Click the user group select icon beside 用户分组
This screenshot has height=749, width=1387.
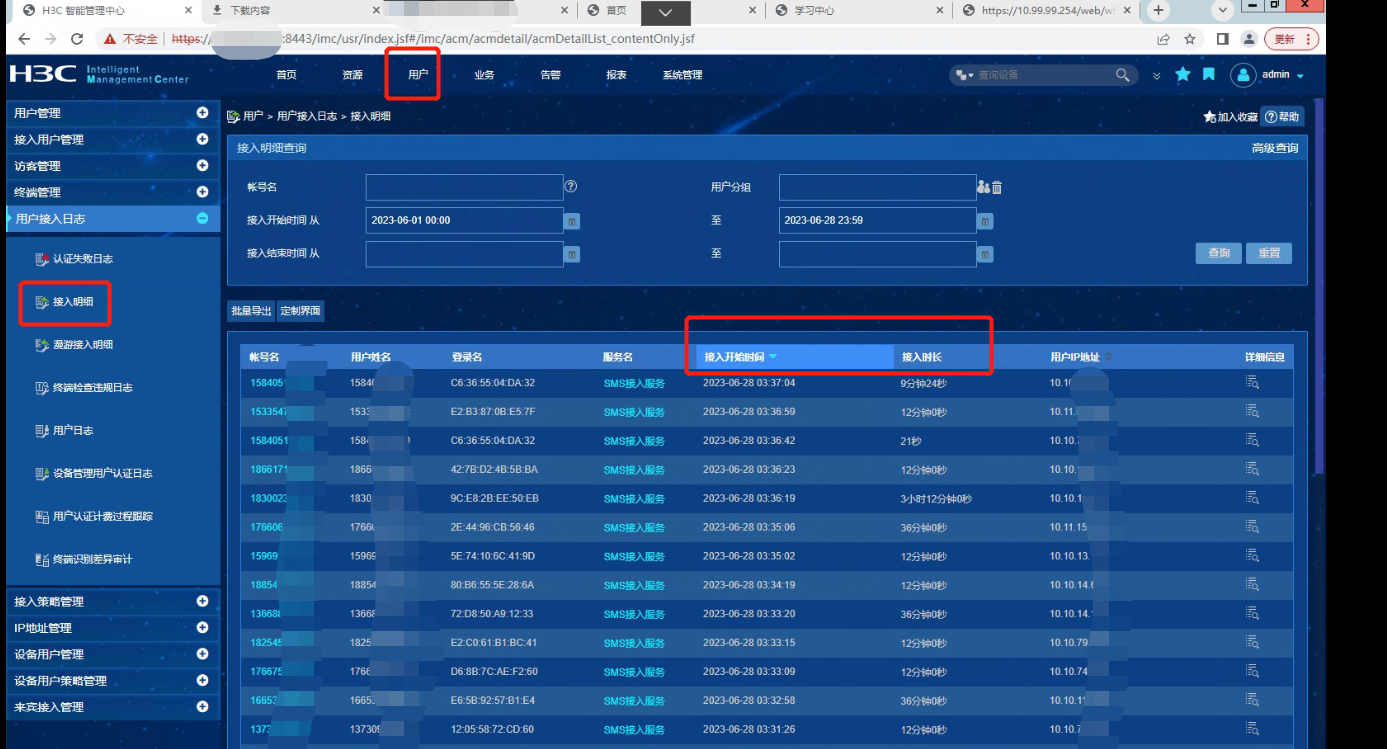(983, 187)
